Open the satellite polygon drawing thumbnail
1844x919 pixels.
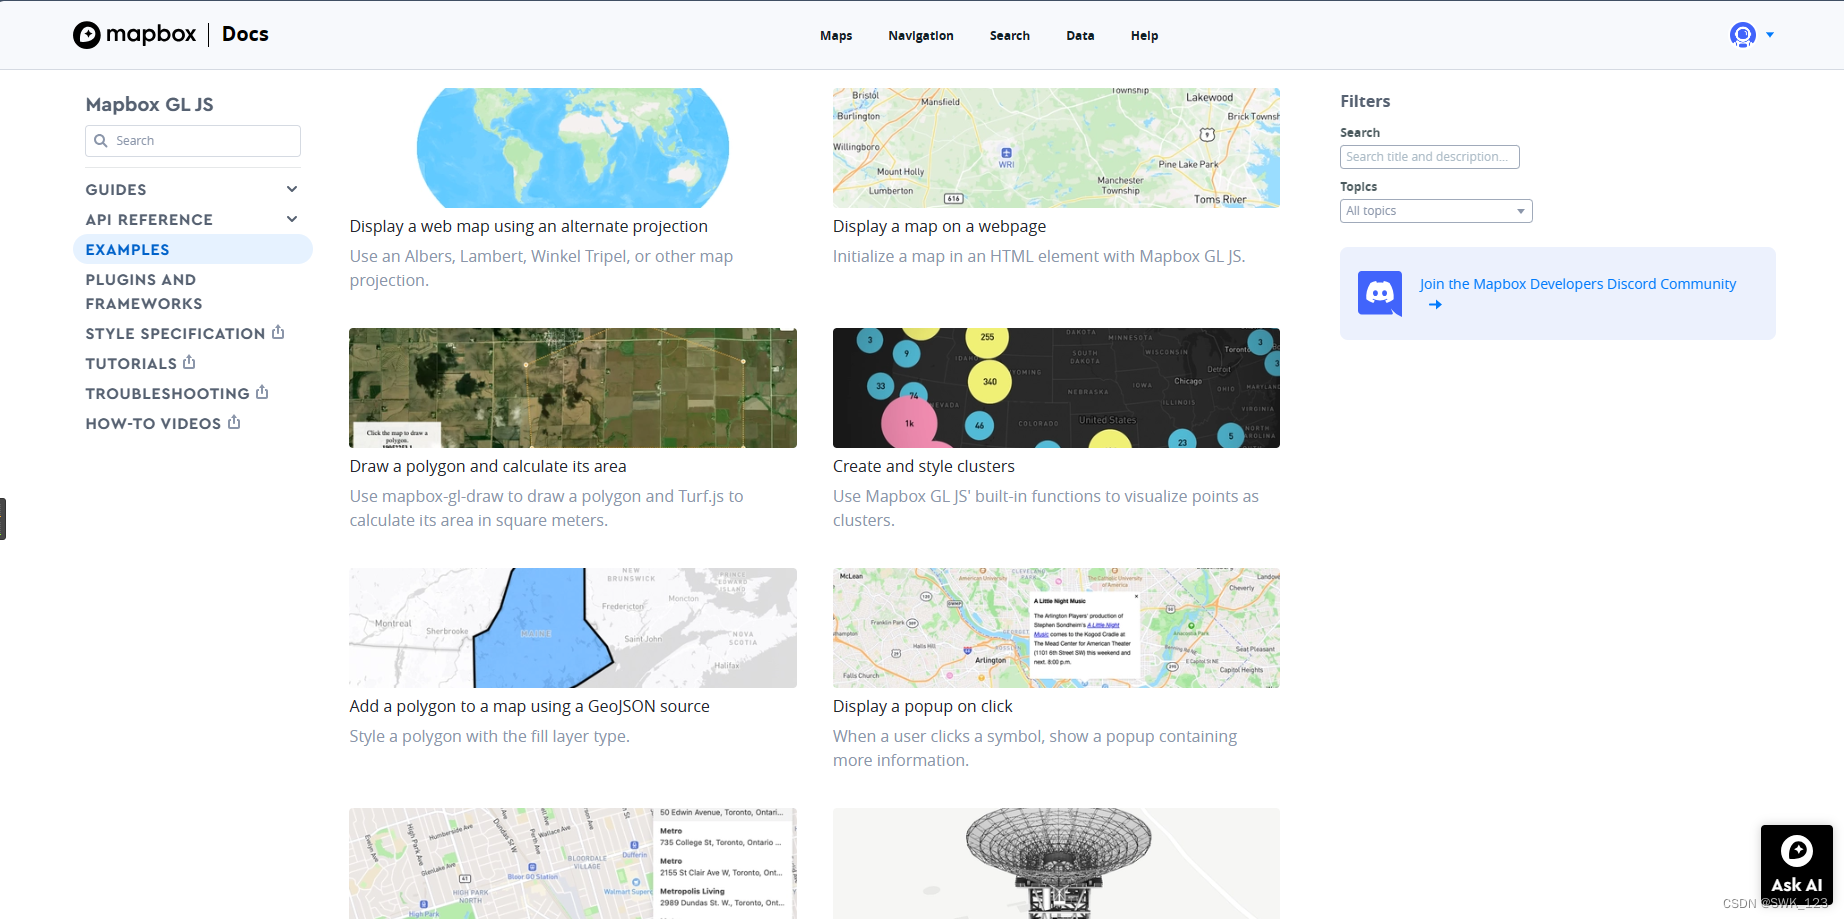pos(573,388)
